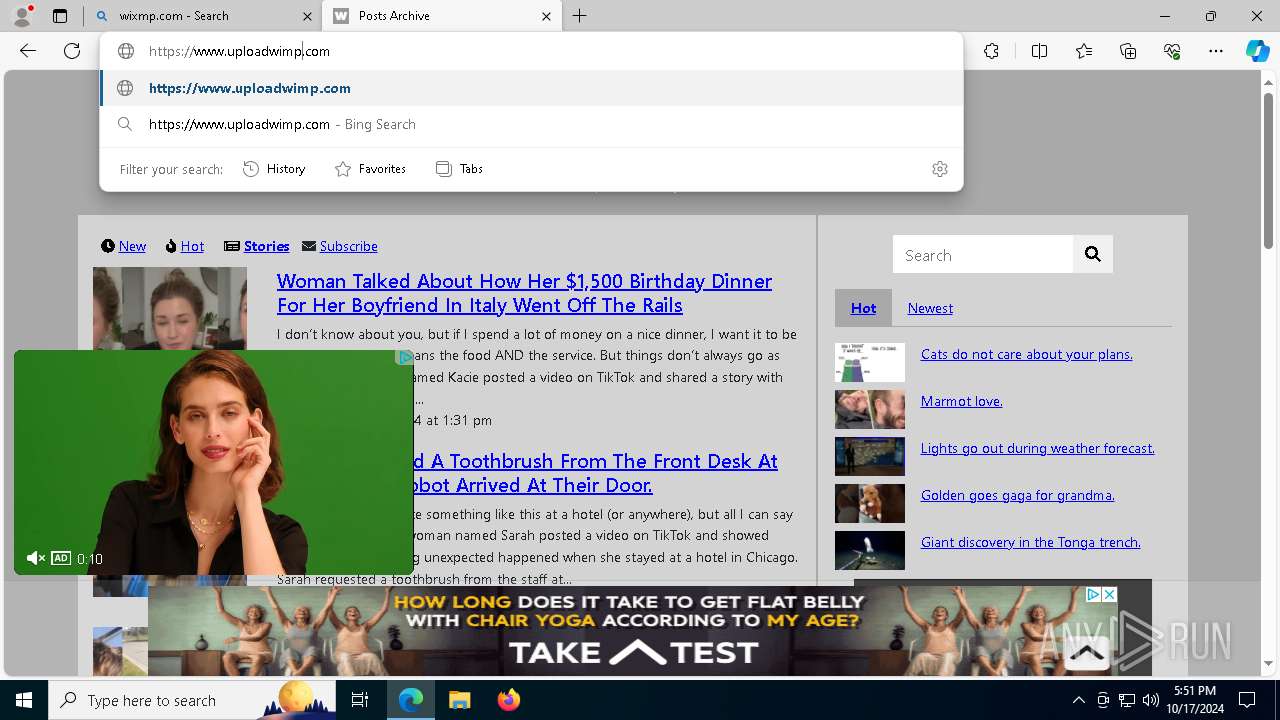The image size is (1280, 720).
Task: Click the weather forecast thumbnail
Action: pos(870,457)
